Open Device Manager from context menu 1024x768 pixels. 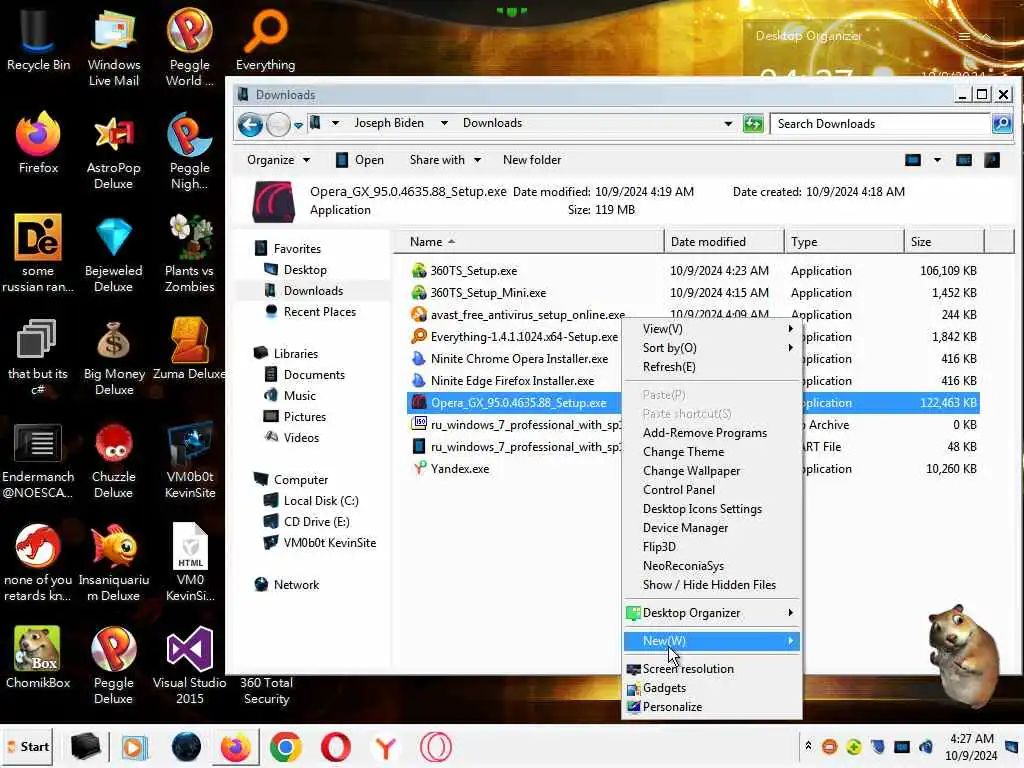[x=712, y=528]
